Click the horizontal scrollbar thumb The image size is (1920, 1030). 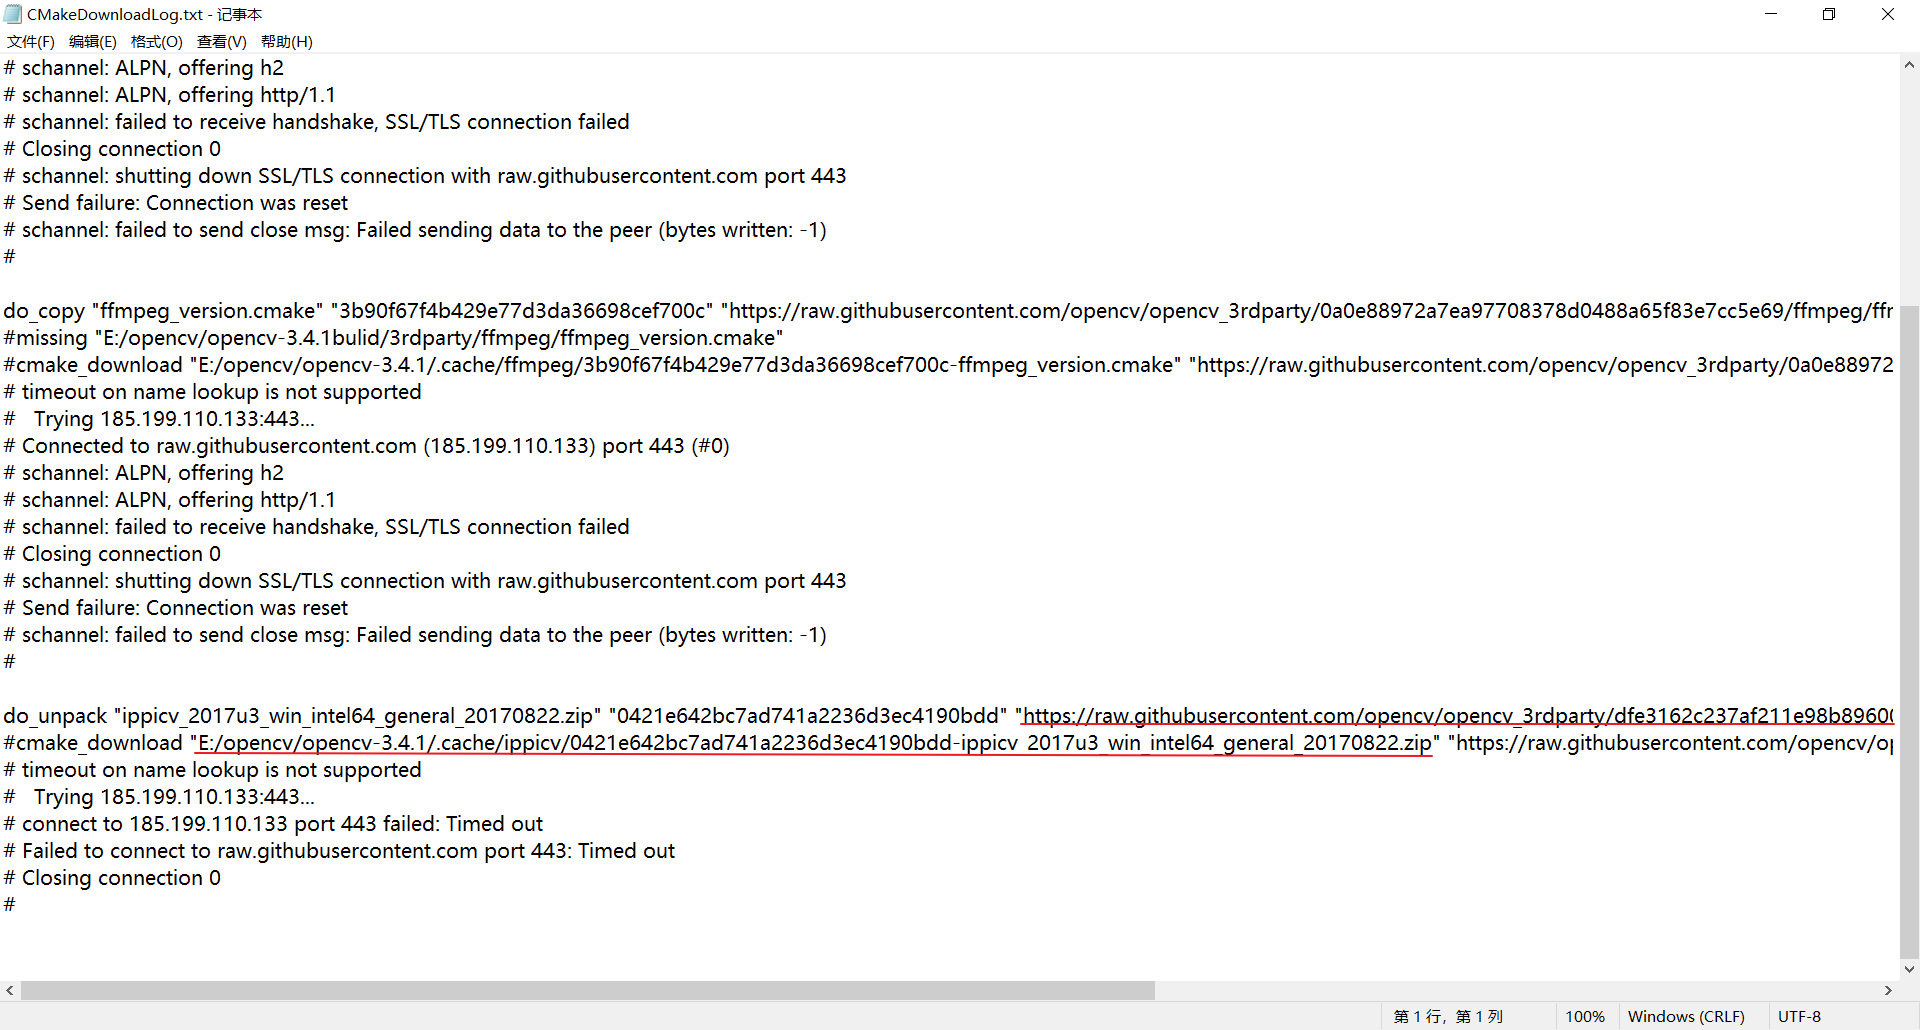588,990
